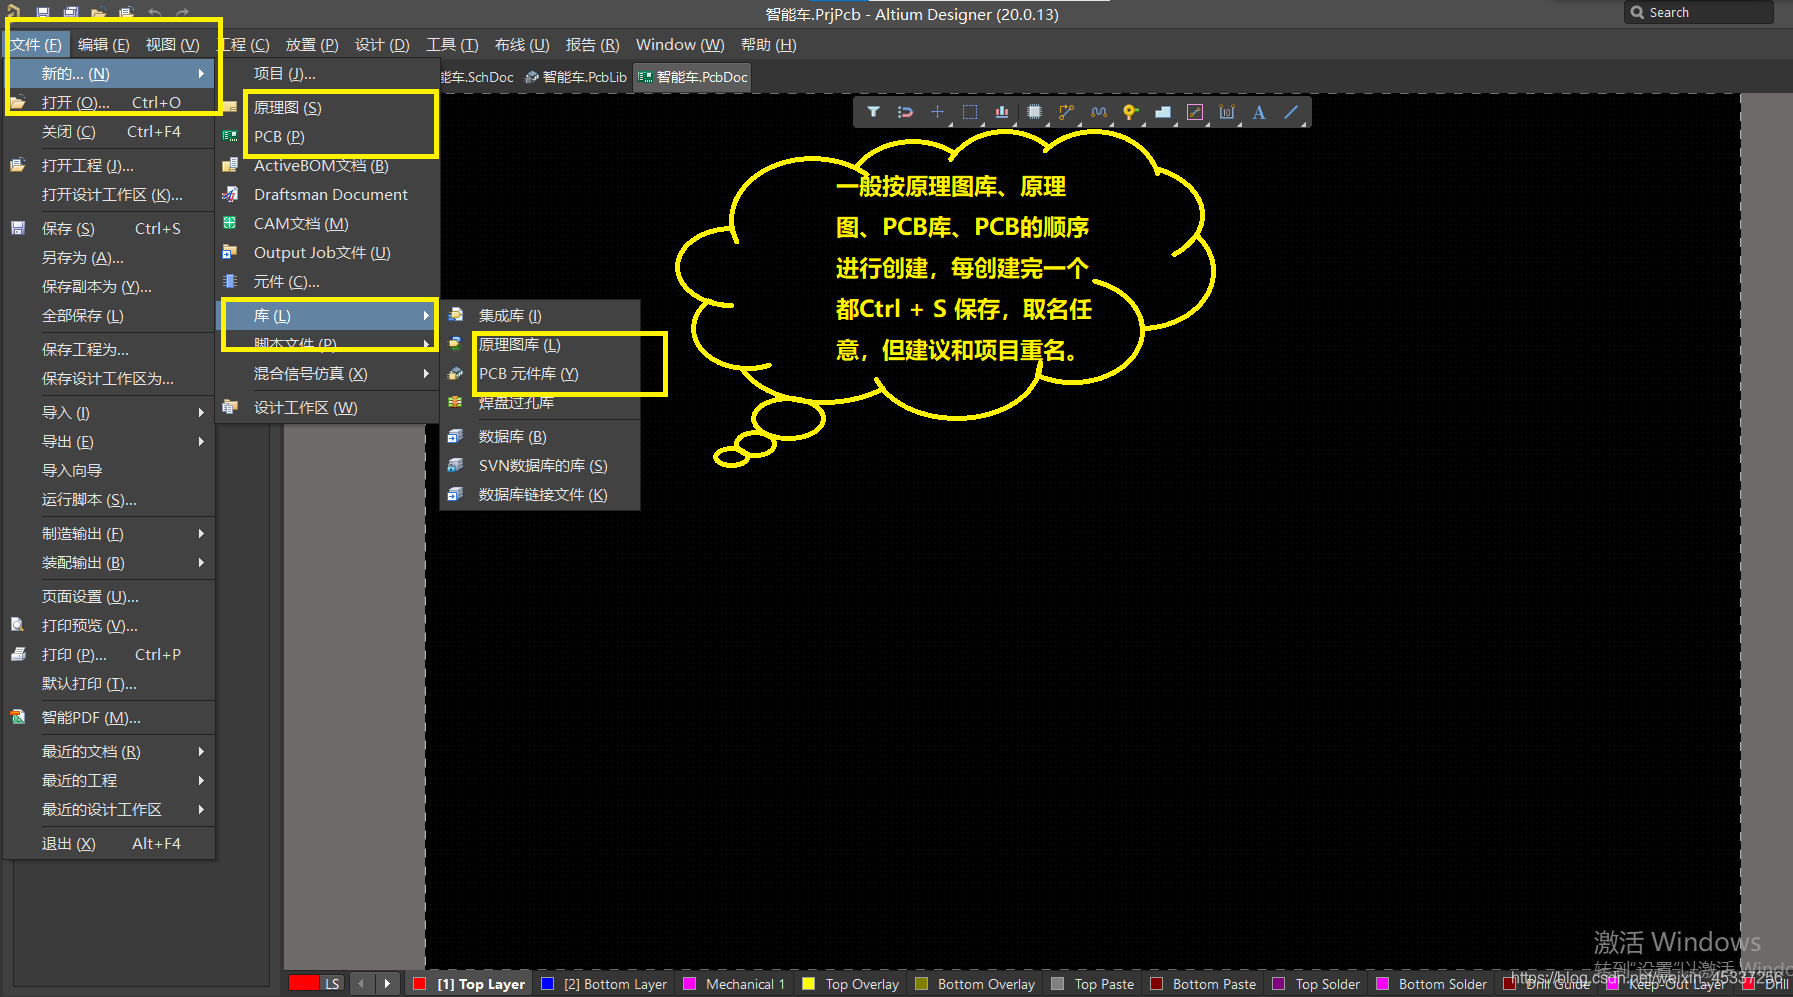Open the align objects tool icon

tap(1002, 112)
